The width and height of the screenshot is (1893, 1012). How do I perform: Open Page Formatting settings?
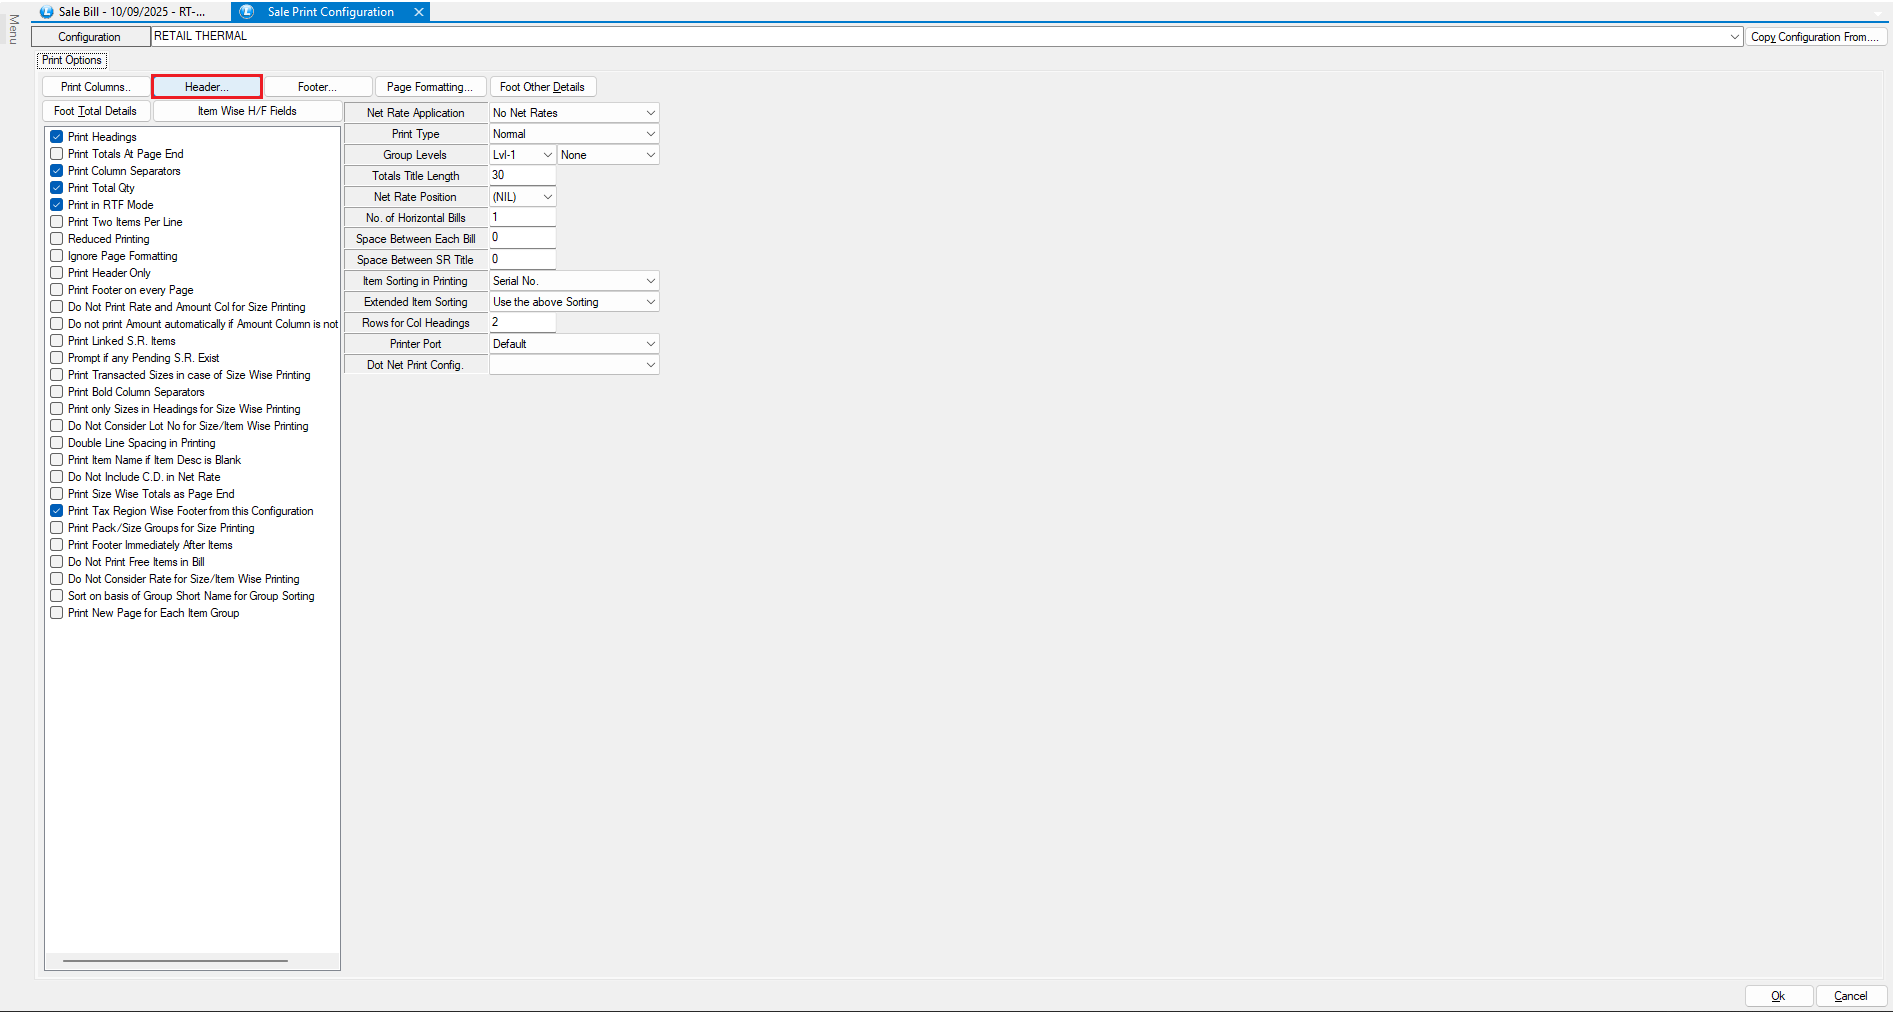coord(430,87)
